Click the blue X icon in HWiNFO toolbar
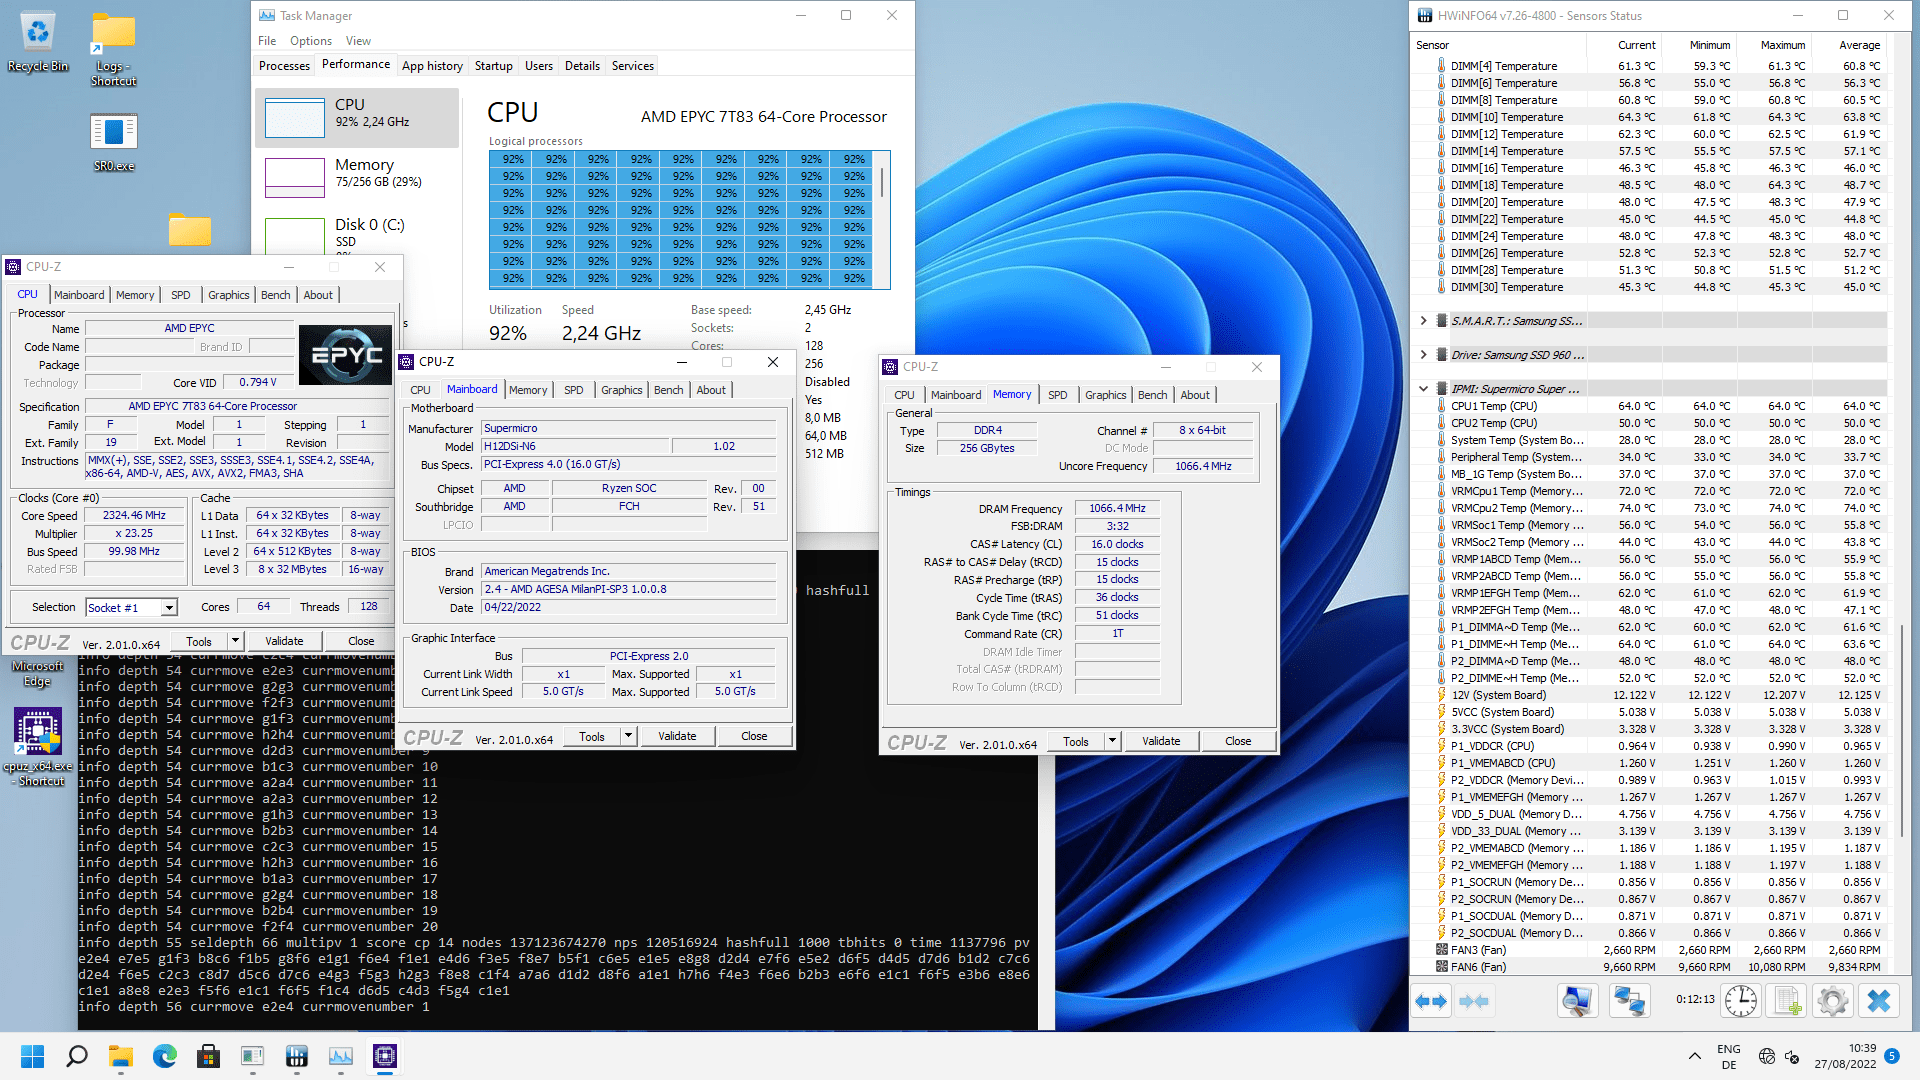The height and width of the screenshot is (1080, 1920). point(1879,1001)
